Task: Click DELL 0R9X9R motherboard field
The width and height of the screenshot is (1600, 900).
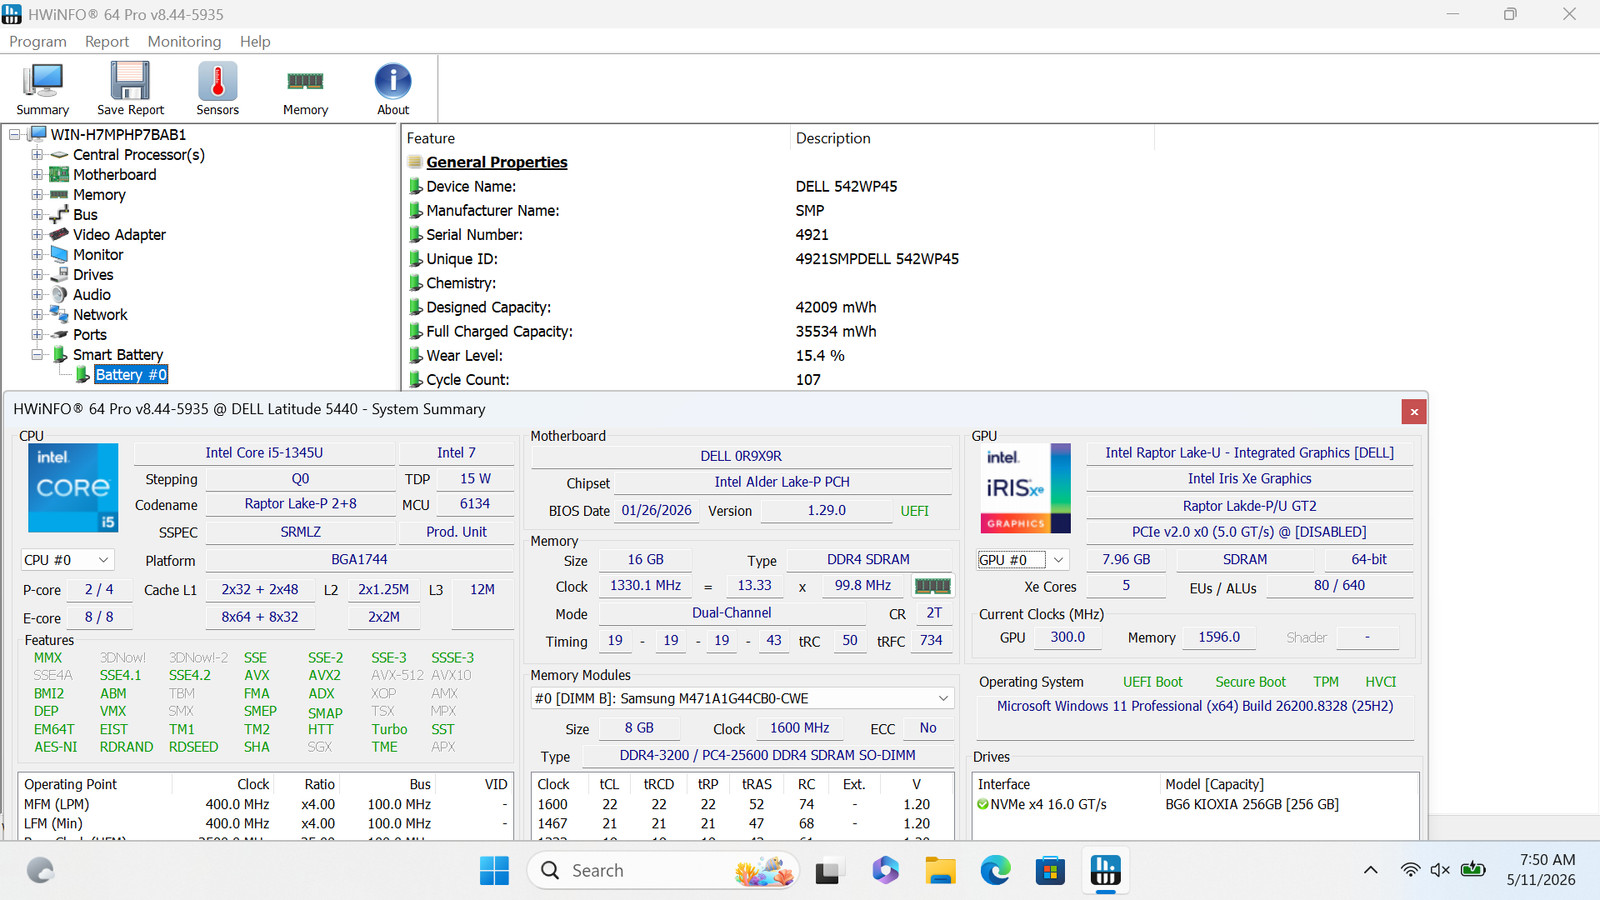Action: coord(741,456)
